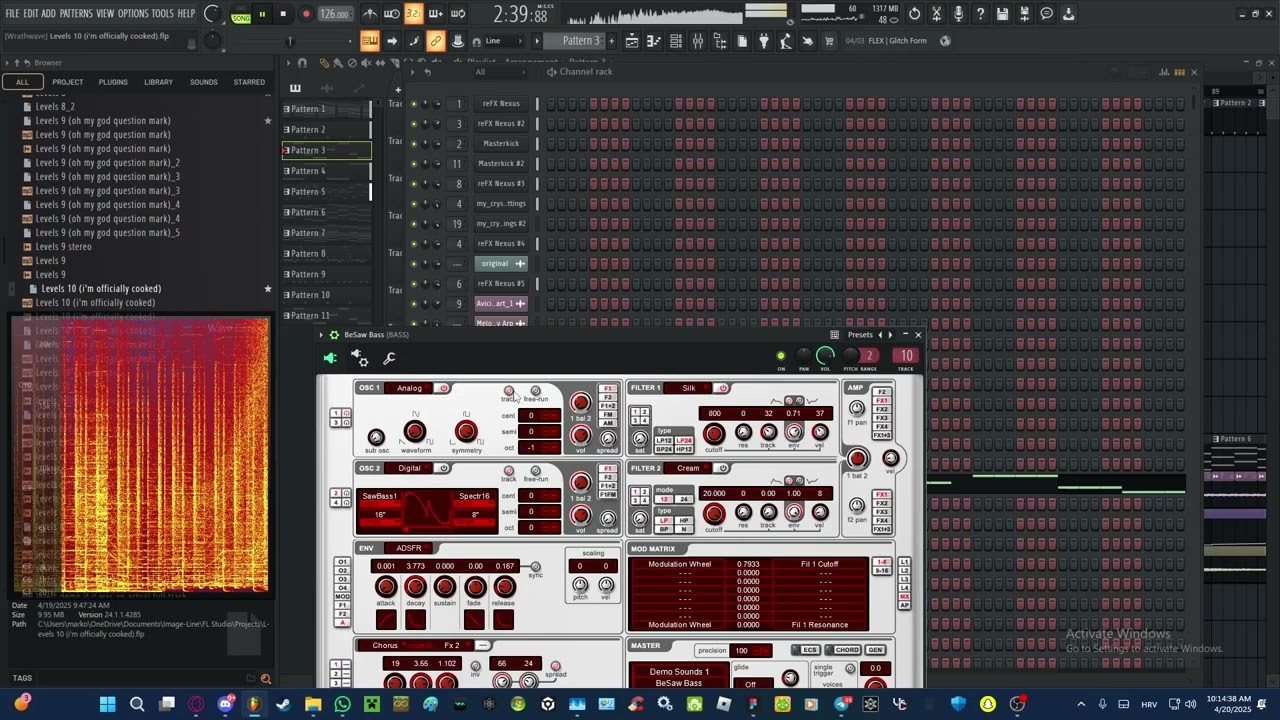The width and height of the screenshot is (1280, 720).
Task: Toggle the Filter 2 power switch
Action: point(723,468)
